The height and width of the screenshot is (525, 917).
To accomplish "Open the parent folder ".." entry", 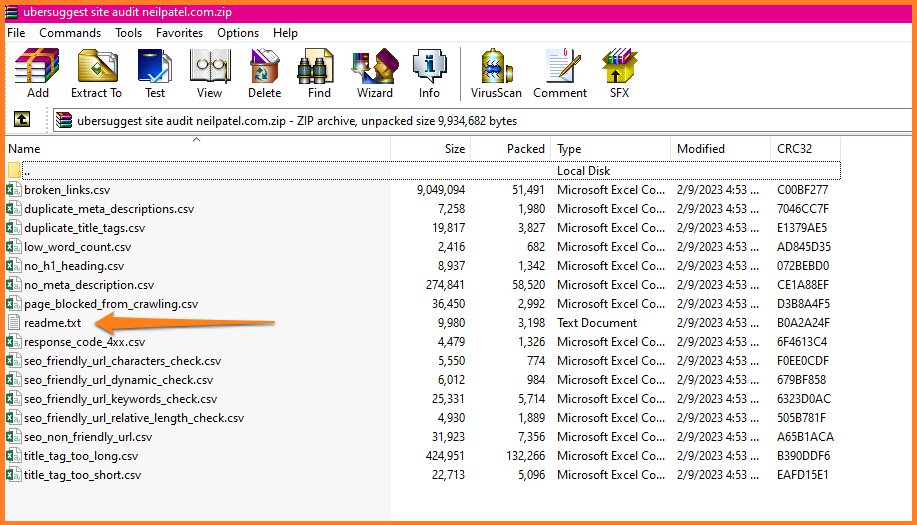I will click(27, 171).
